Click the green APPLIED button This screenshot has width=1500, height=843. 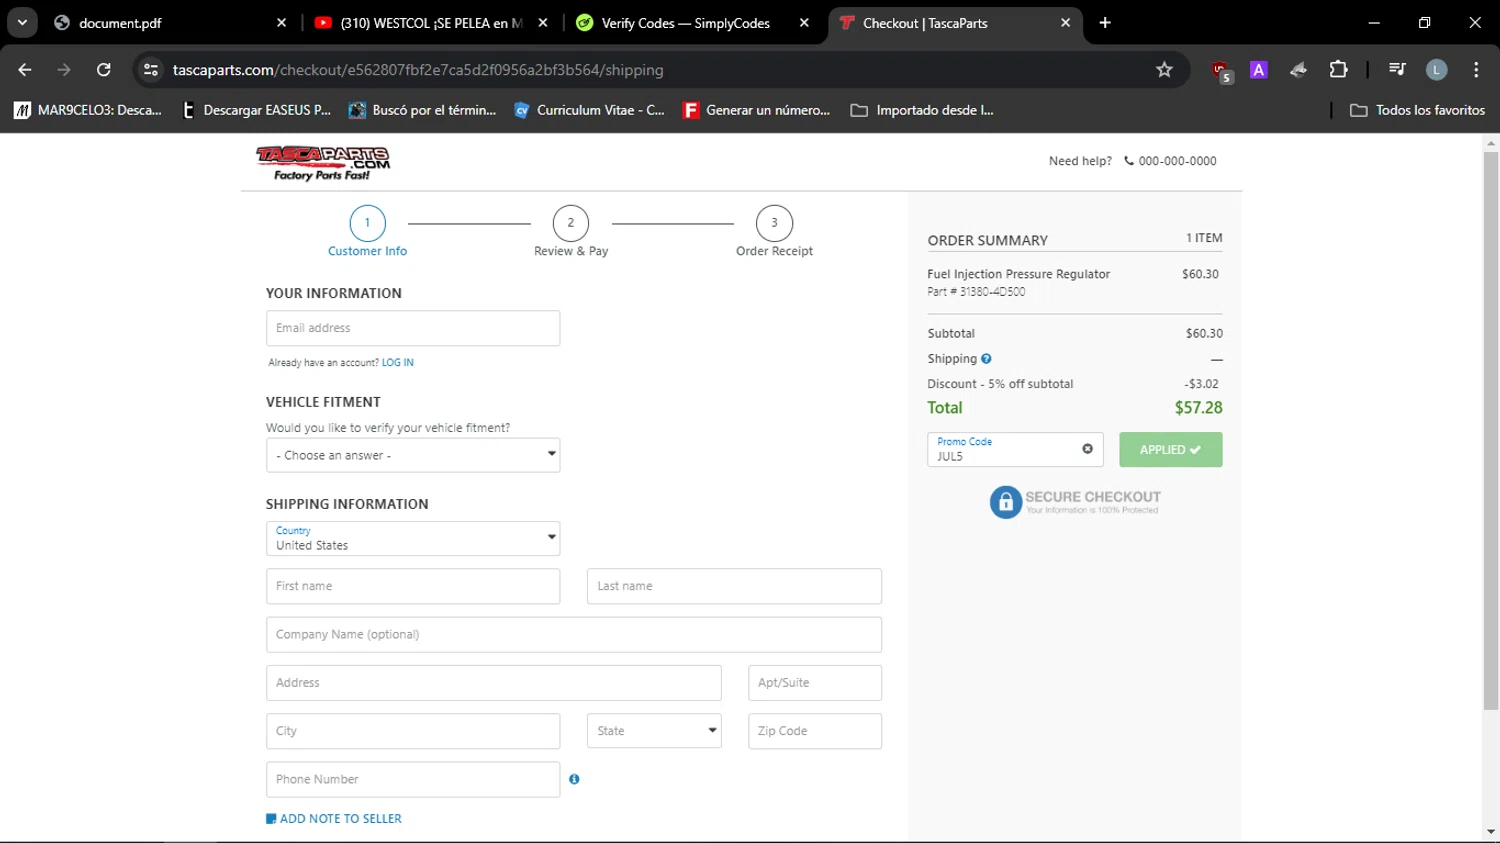(x=1170, y=450)
